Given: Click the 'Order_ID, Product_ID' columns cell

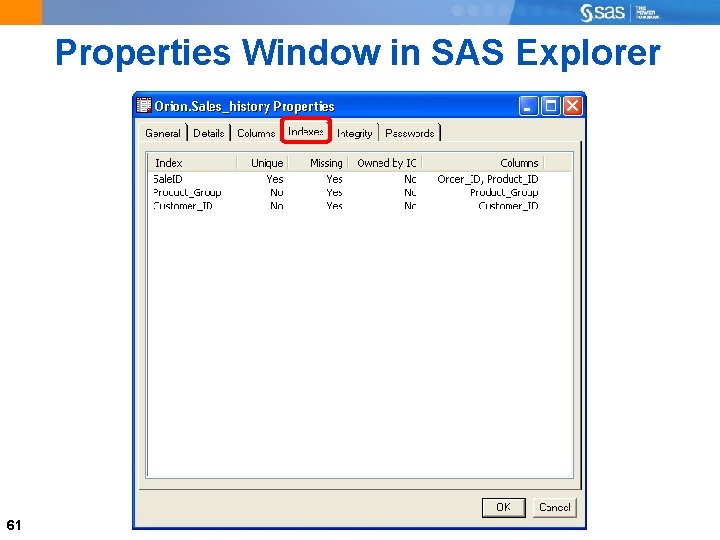Looking at the screenshot, I should point(488,179).
